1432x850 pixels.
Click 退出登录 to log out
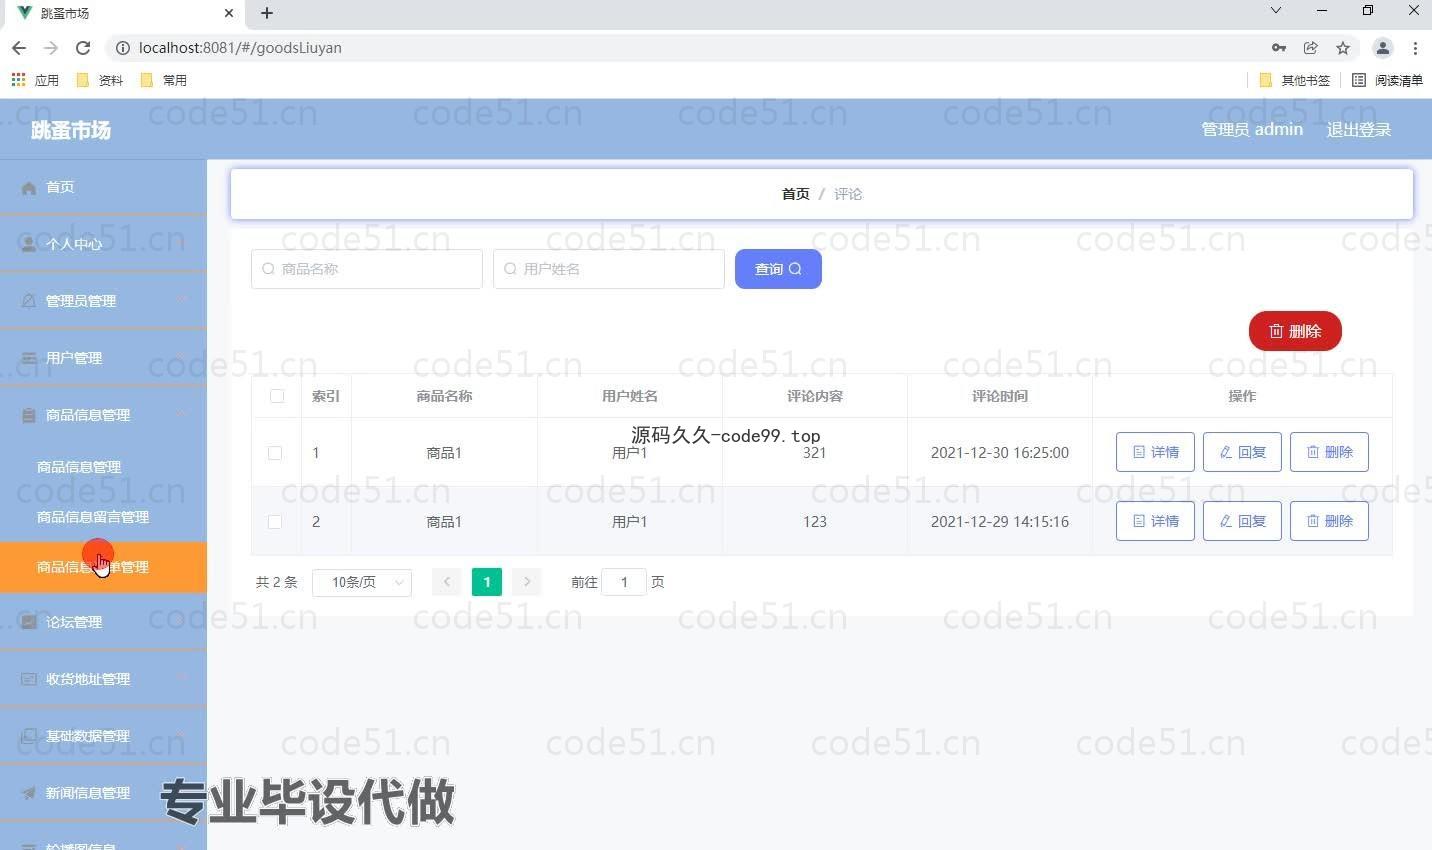point(1358,130)
